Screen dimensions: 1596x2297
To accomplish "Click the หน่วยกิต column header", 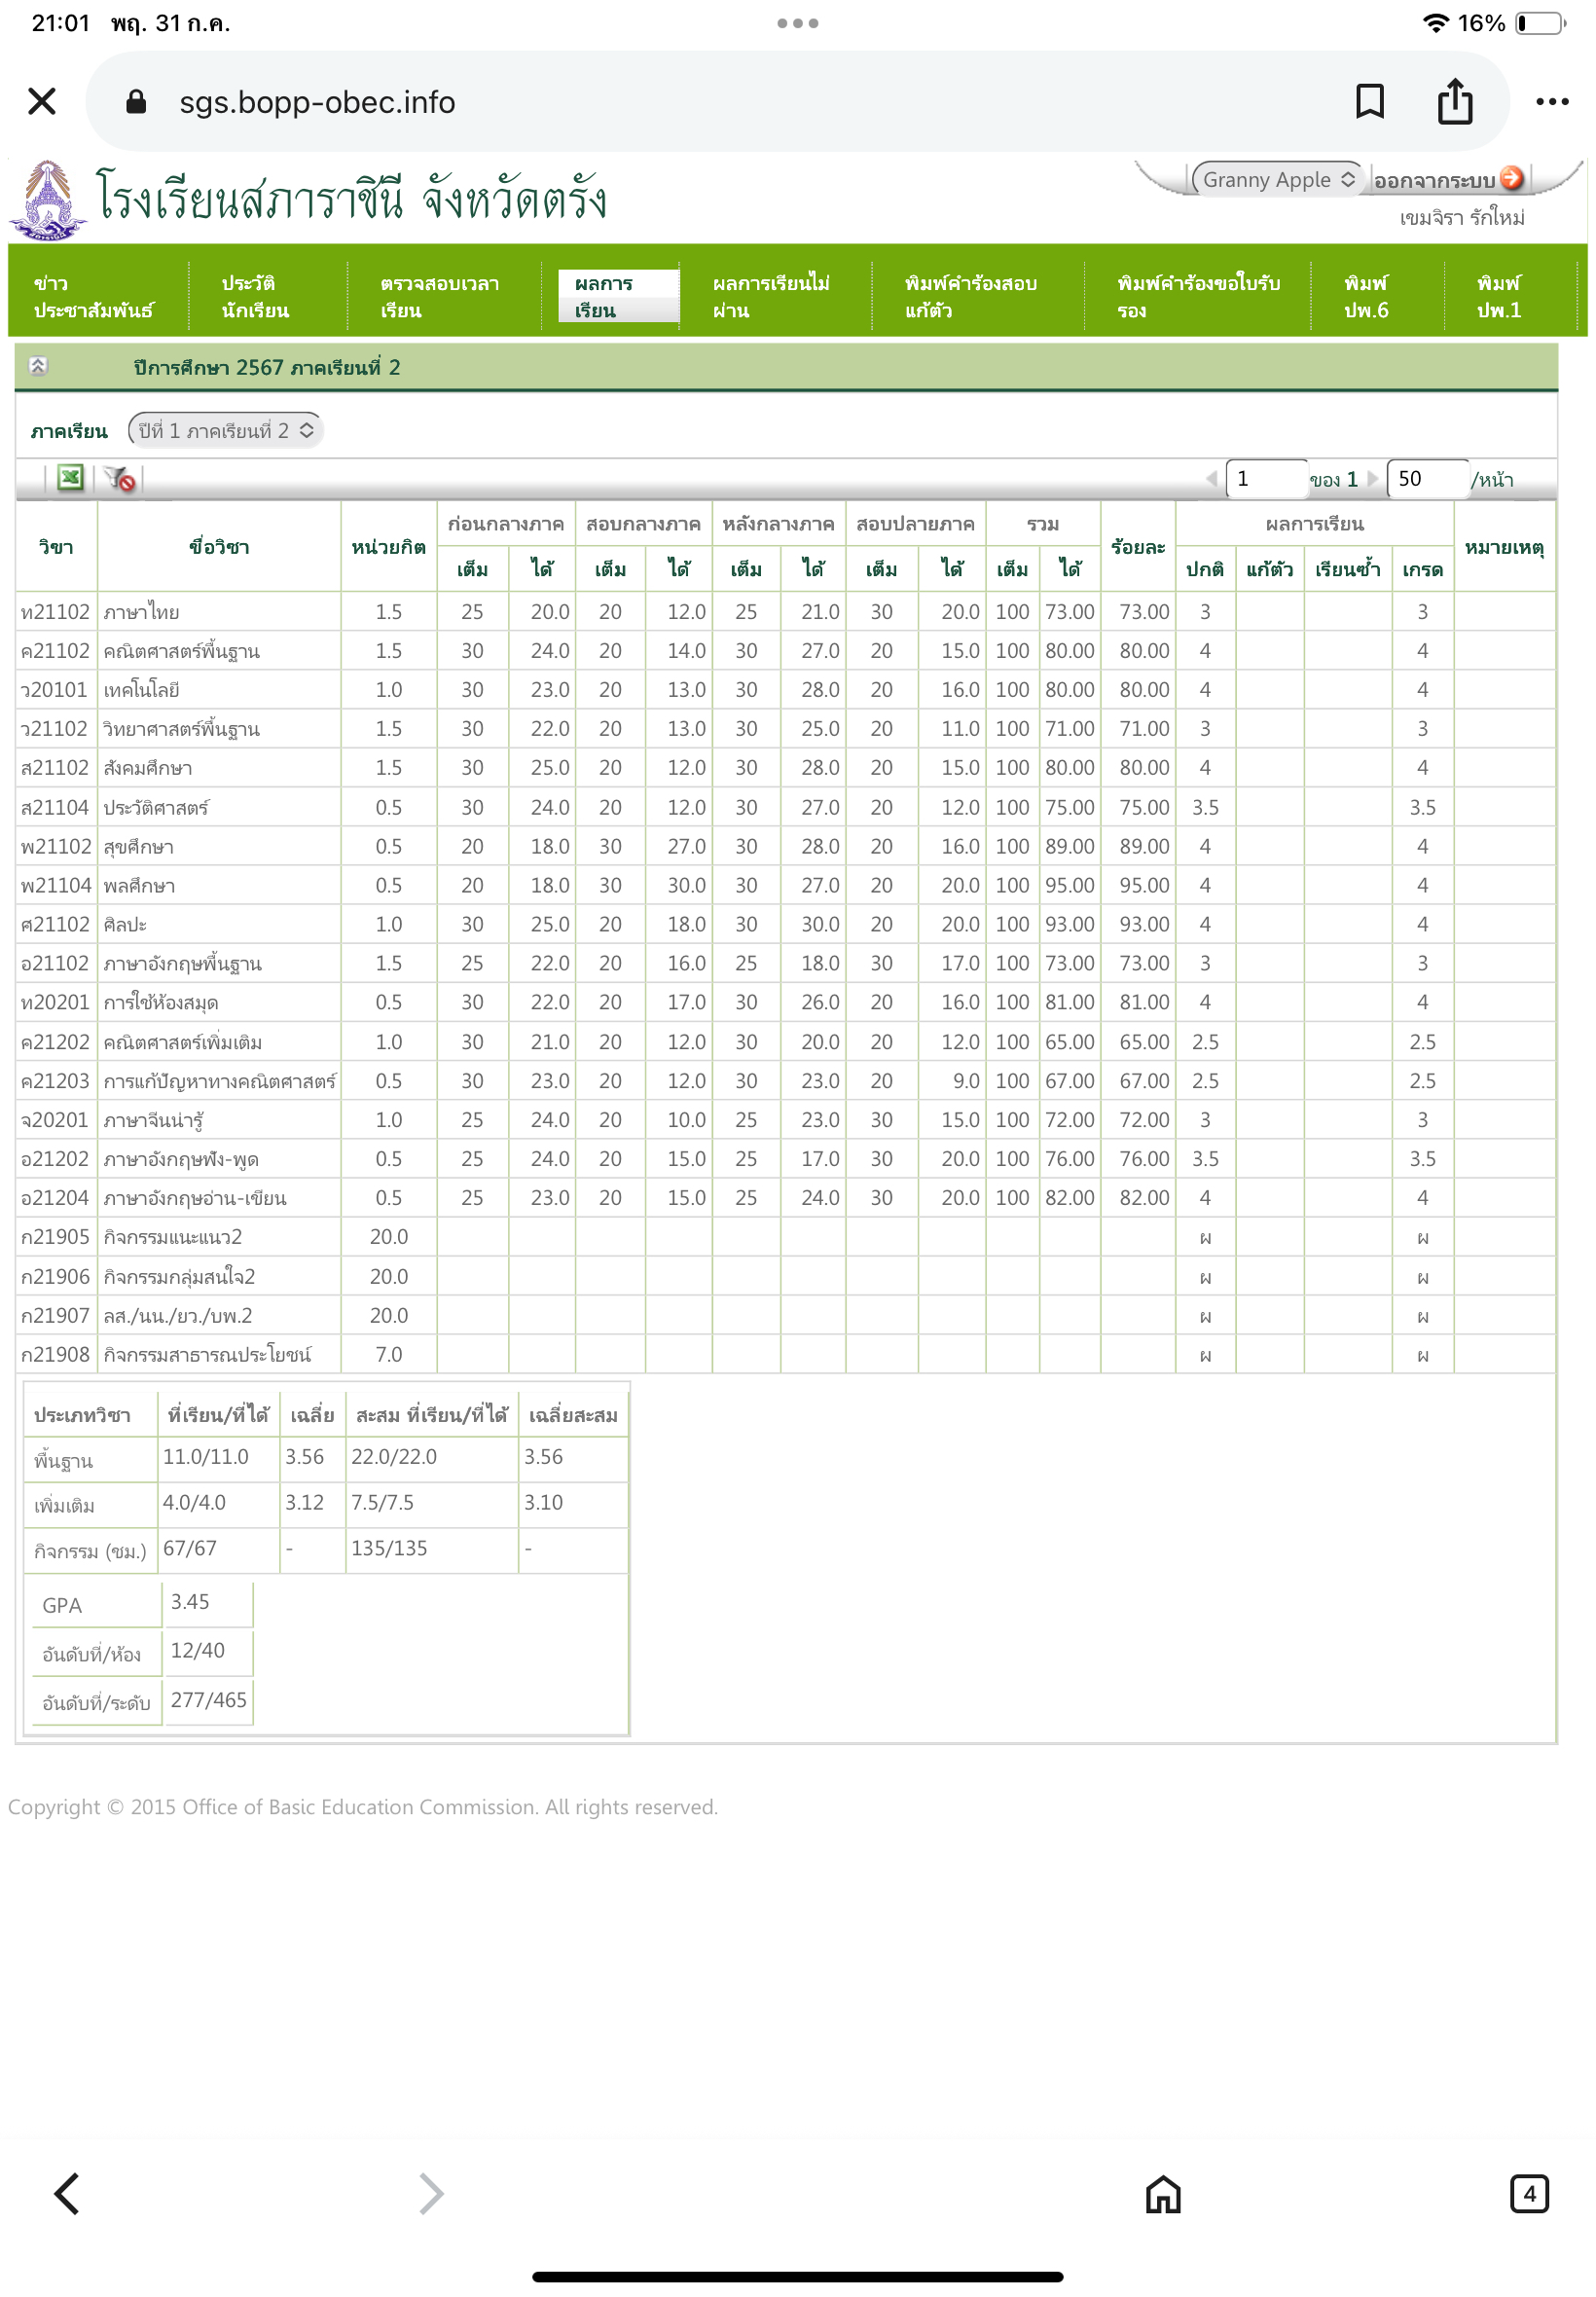I will tap(389, 546).
